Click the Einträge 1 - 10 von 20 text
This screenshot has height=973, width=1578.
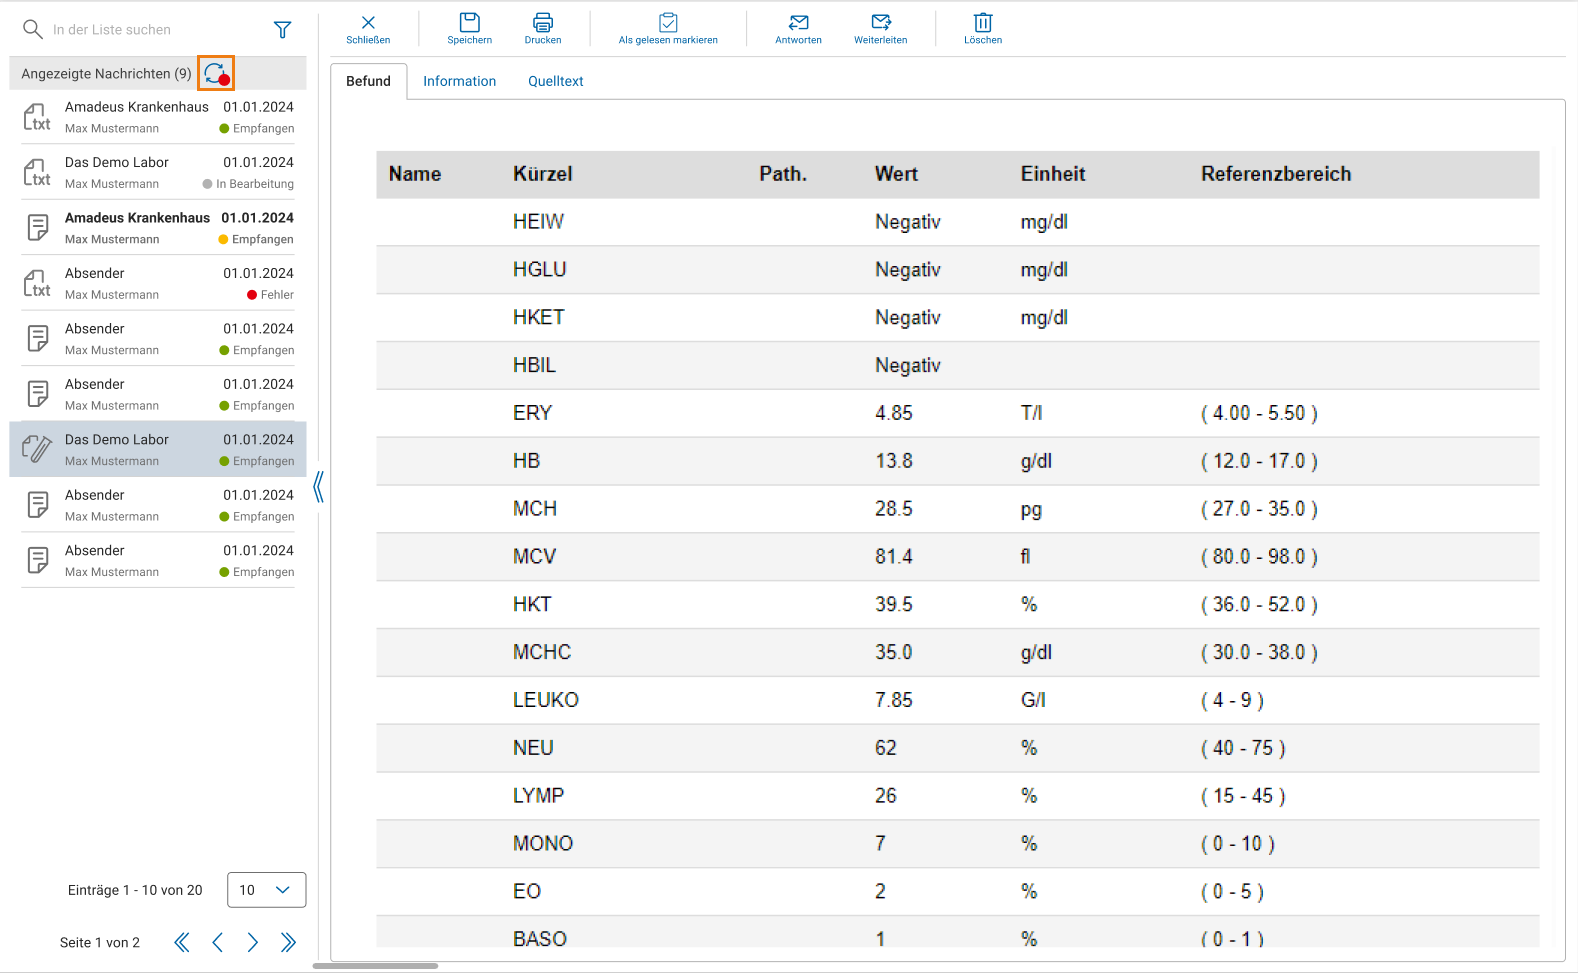135,890
